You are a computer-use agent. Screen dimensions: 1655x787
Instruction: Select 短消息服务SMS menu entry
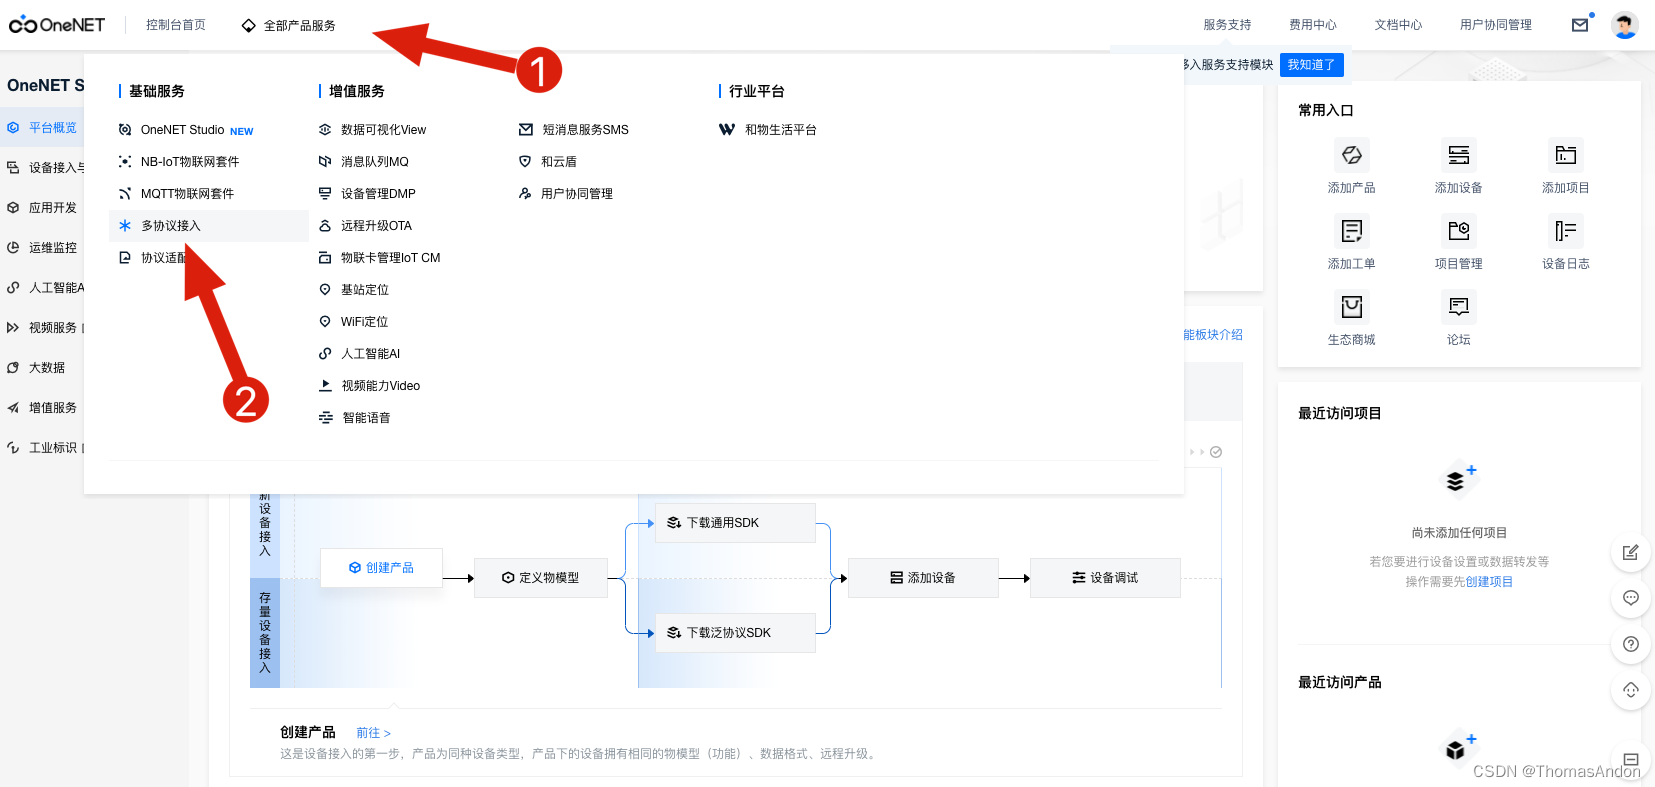[574, 130]
